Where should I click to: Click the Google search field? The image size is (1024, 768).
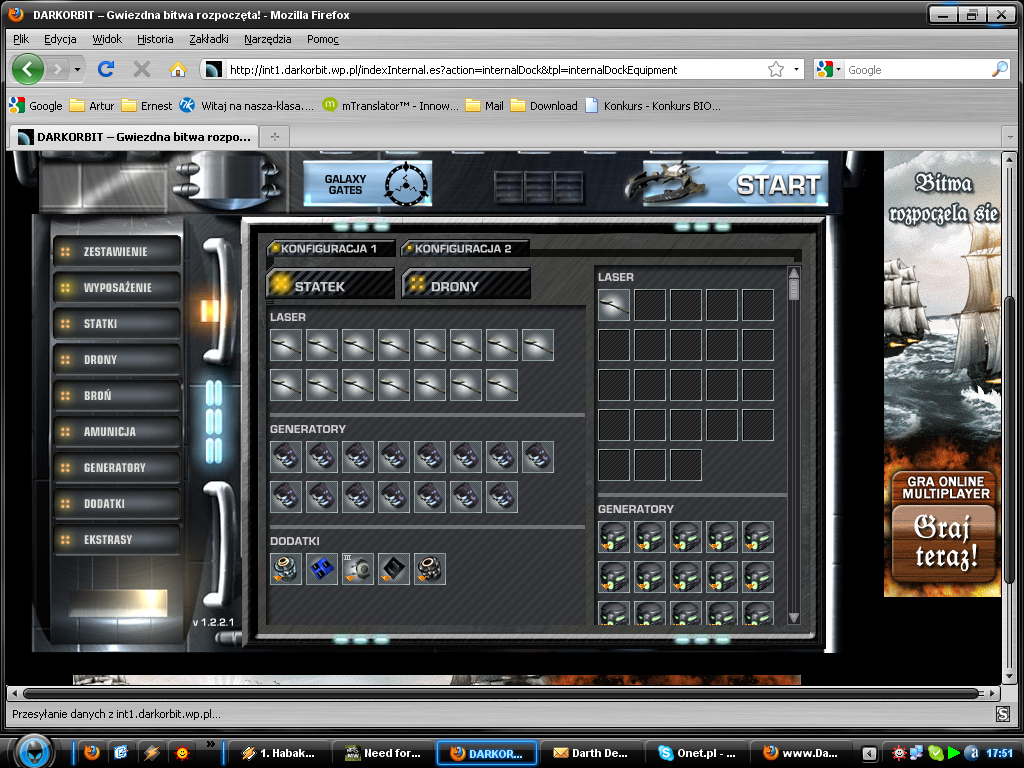click(918, 69)
